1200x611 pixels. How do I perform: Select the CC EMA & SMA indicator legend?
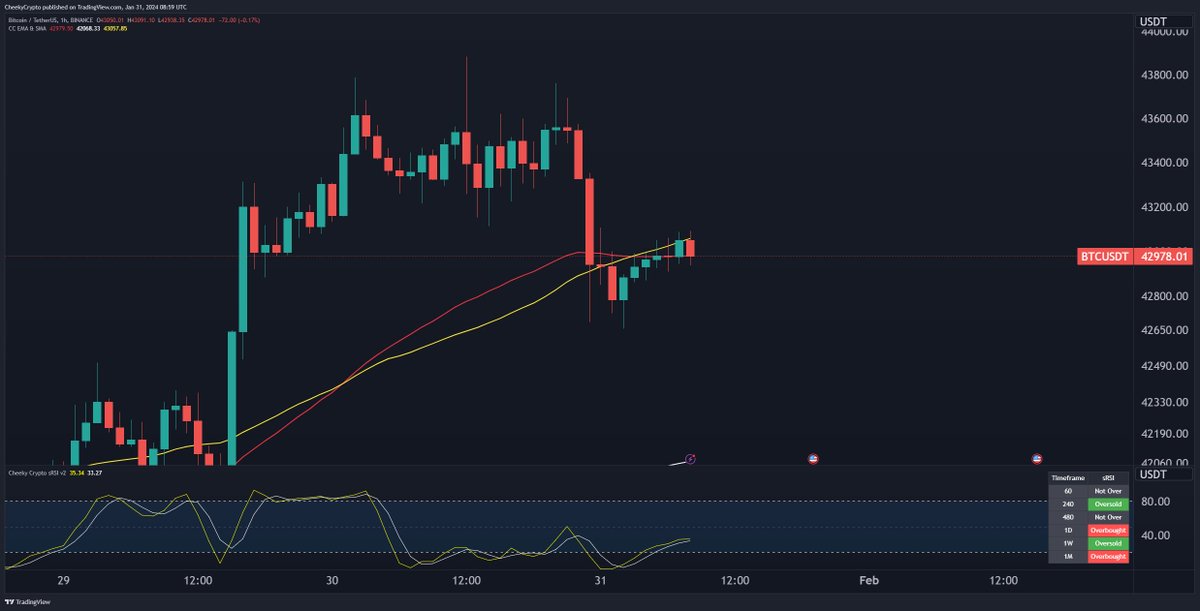[27, 29]
